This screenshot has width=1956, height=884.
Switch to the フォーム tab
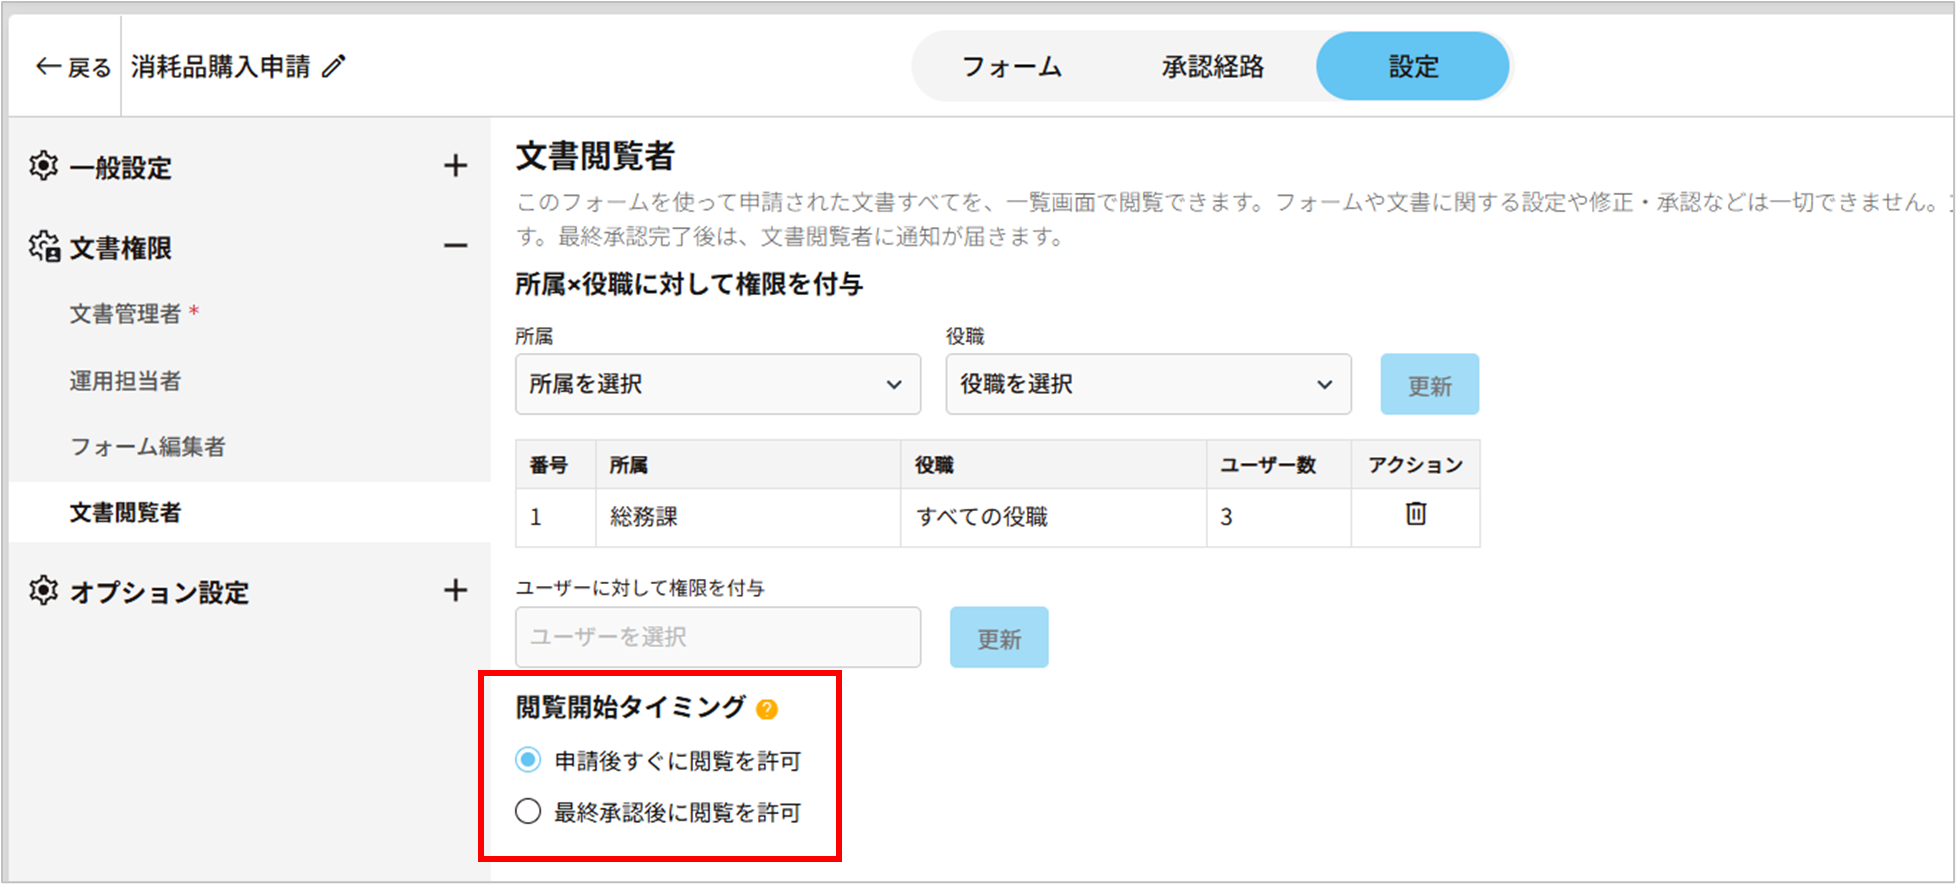pos(1011,67)
